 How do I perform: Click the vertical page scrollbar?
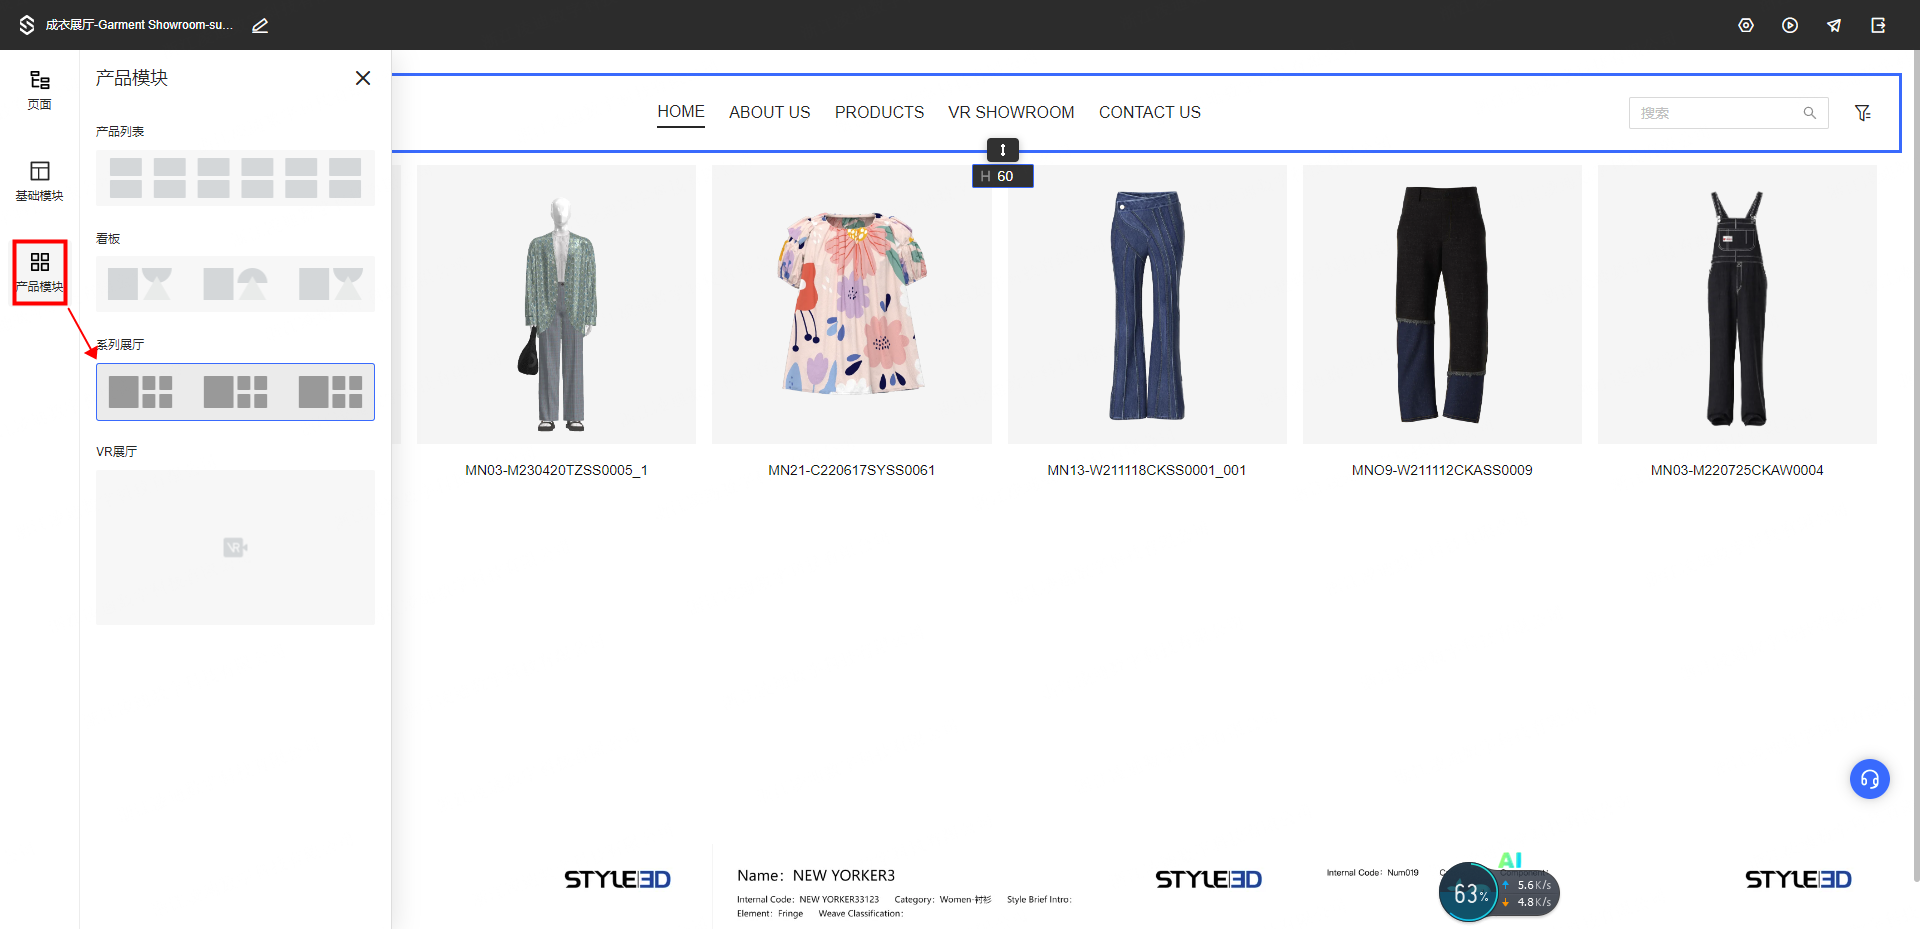(x=1915, y=465)
